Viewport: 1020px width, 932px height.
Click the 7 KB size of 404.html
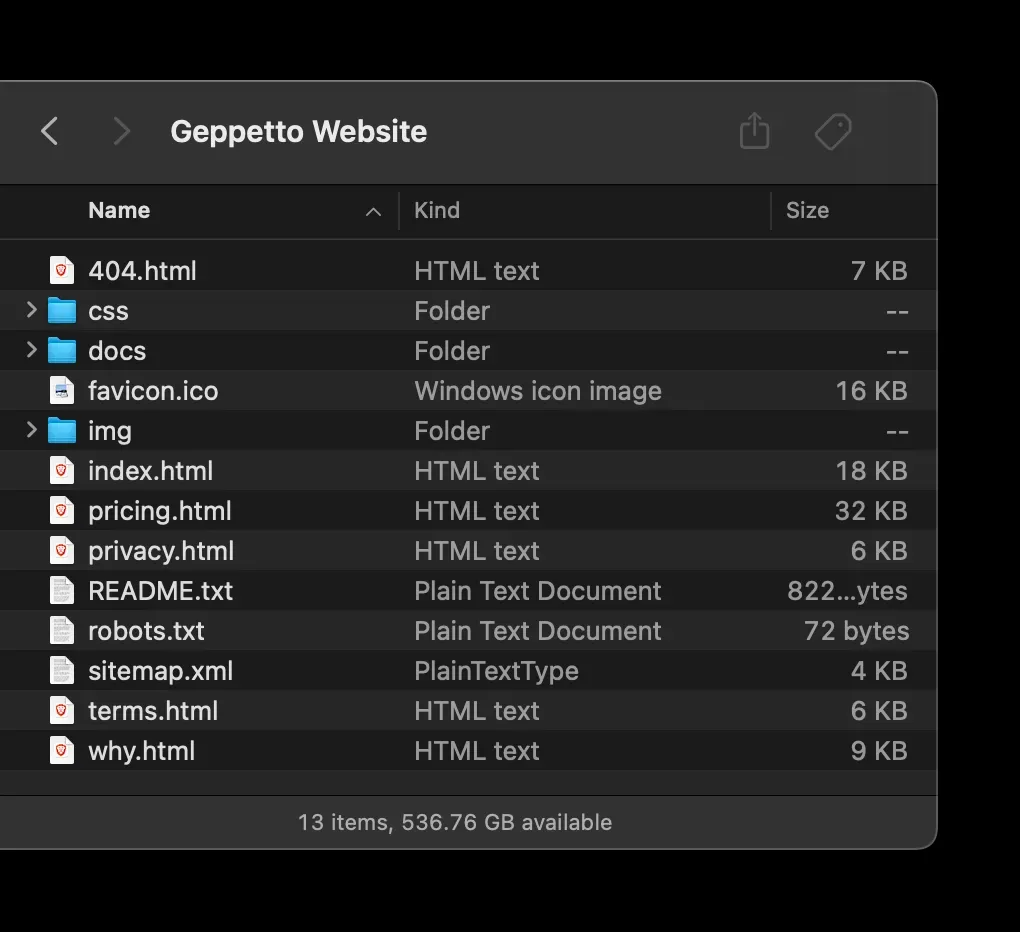879,271
